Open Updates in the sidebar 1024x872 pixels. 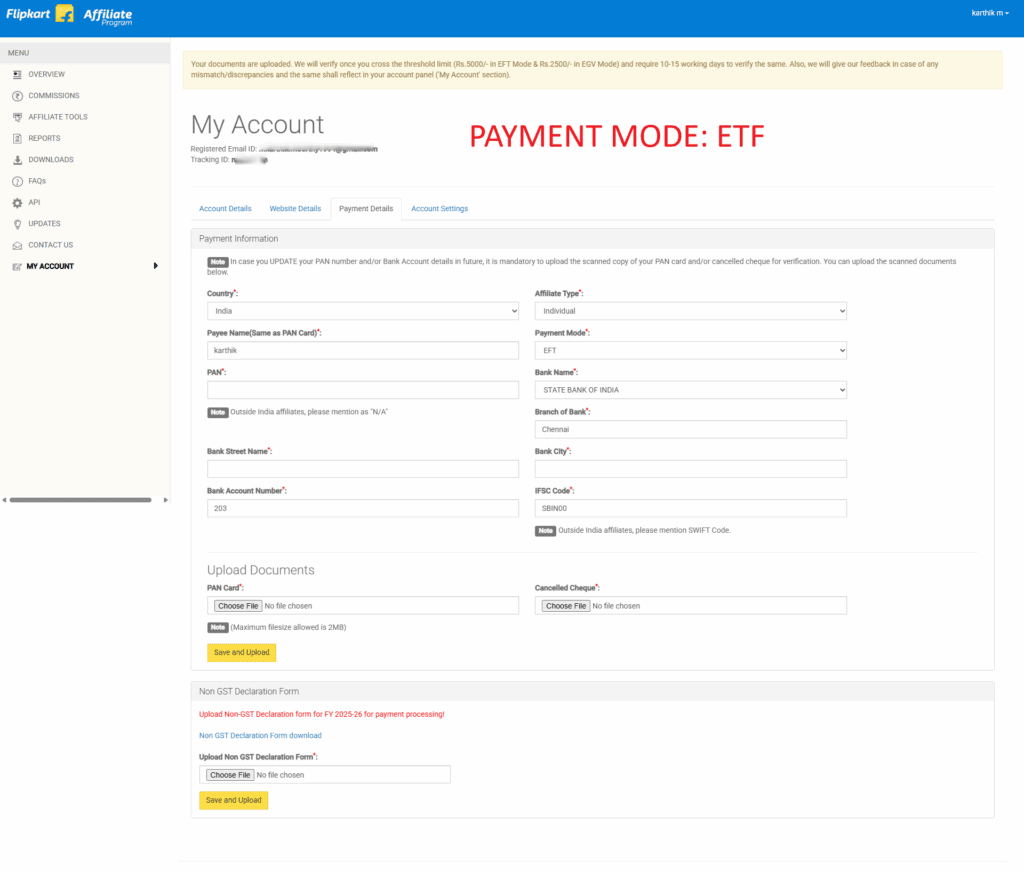[x=44, y=224]
